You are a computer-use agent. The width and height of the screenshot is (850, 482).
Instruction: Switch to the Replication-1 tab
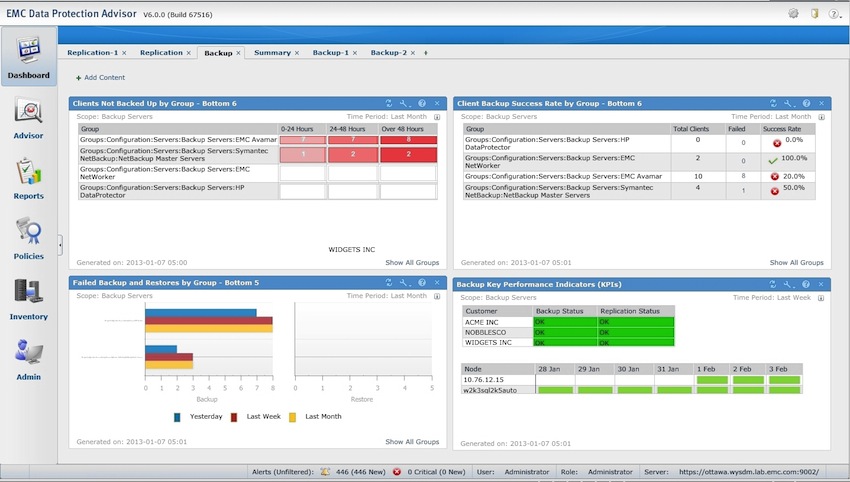pos(92,53)
